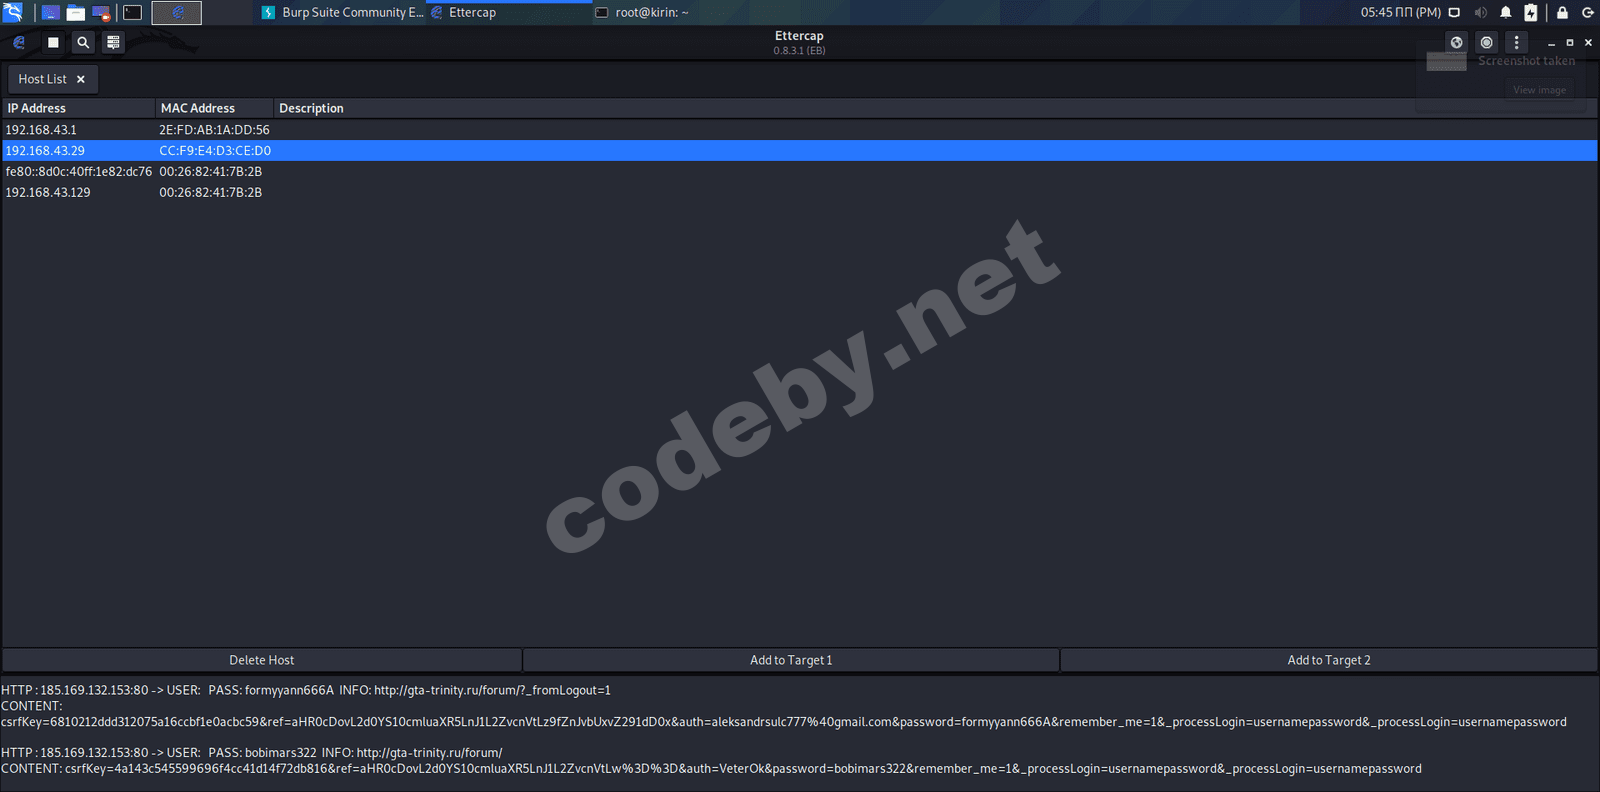Switch to Burp Suite Community window
1600x792 pixels.
(342, 13)
